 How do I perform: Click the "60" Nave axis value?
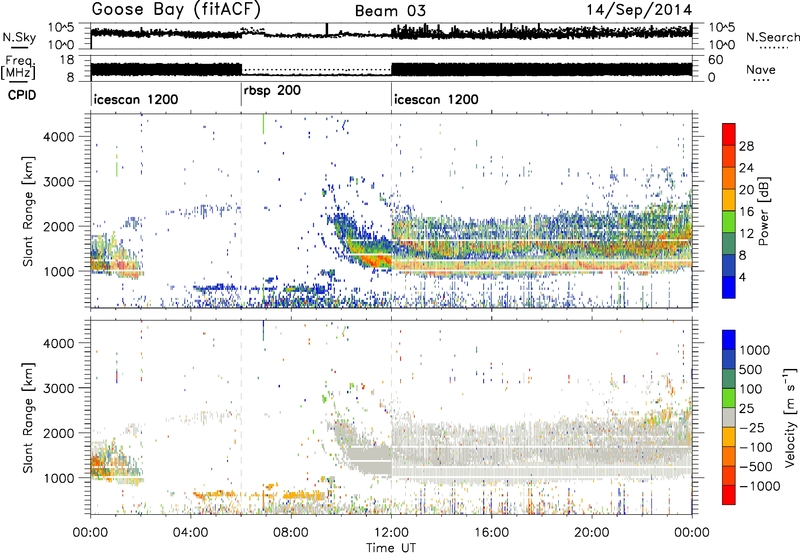click(715, 60)
